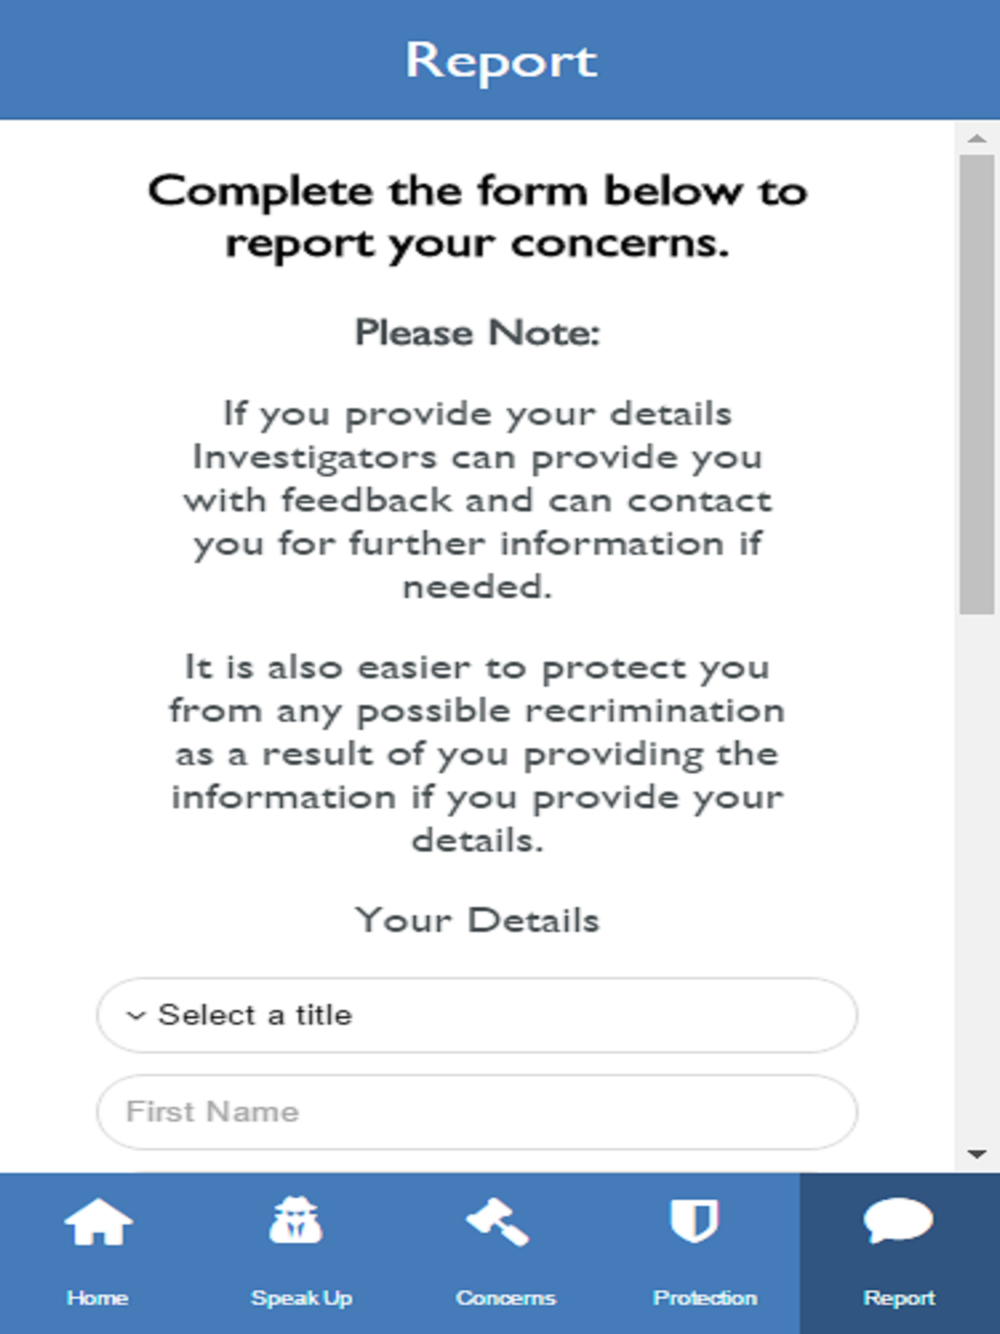The width and height of the screenshot is (1000, 1334).
Task: Open the Speak Up spy icon
Action: 296,1220
